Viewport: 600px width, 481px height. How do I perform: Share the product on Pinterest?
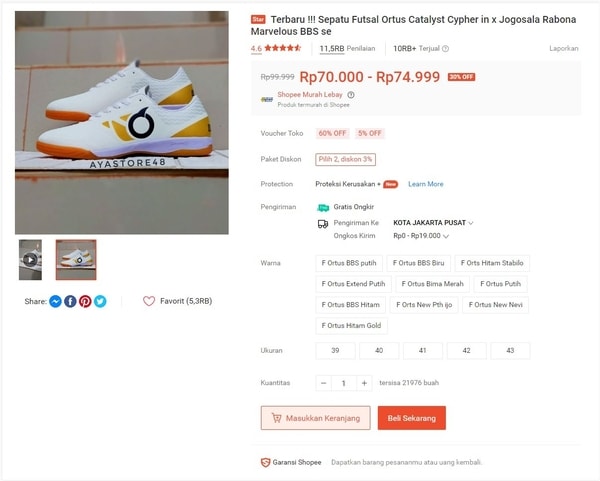tap(85, 302)
